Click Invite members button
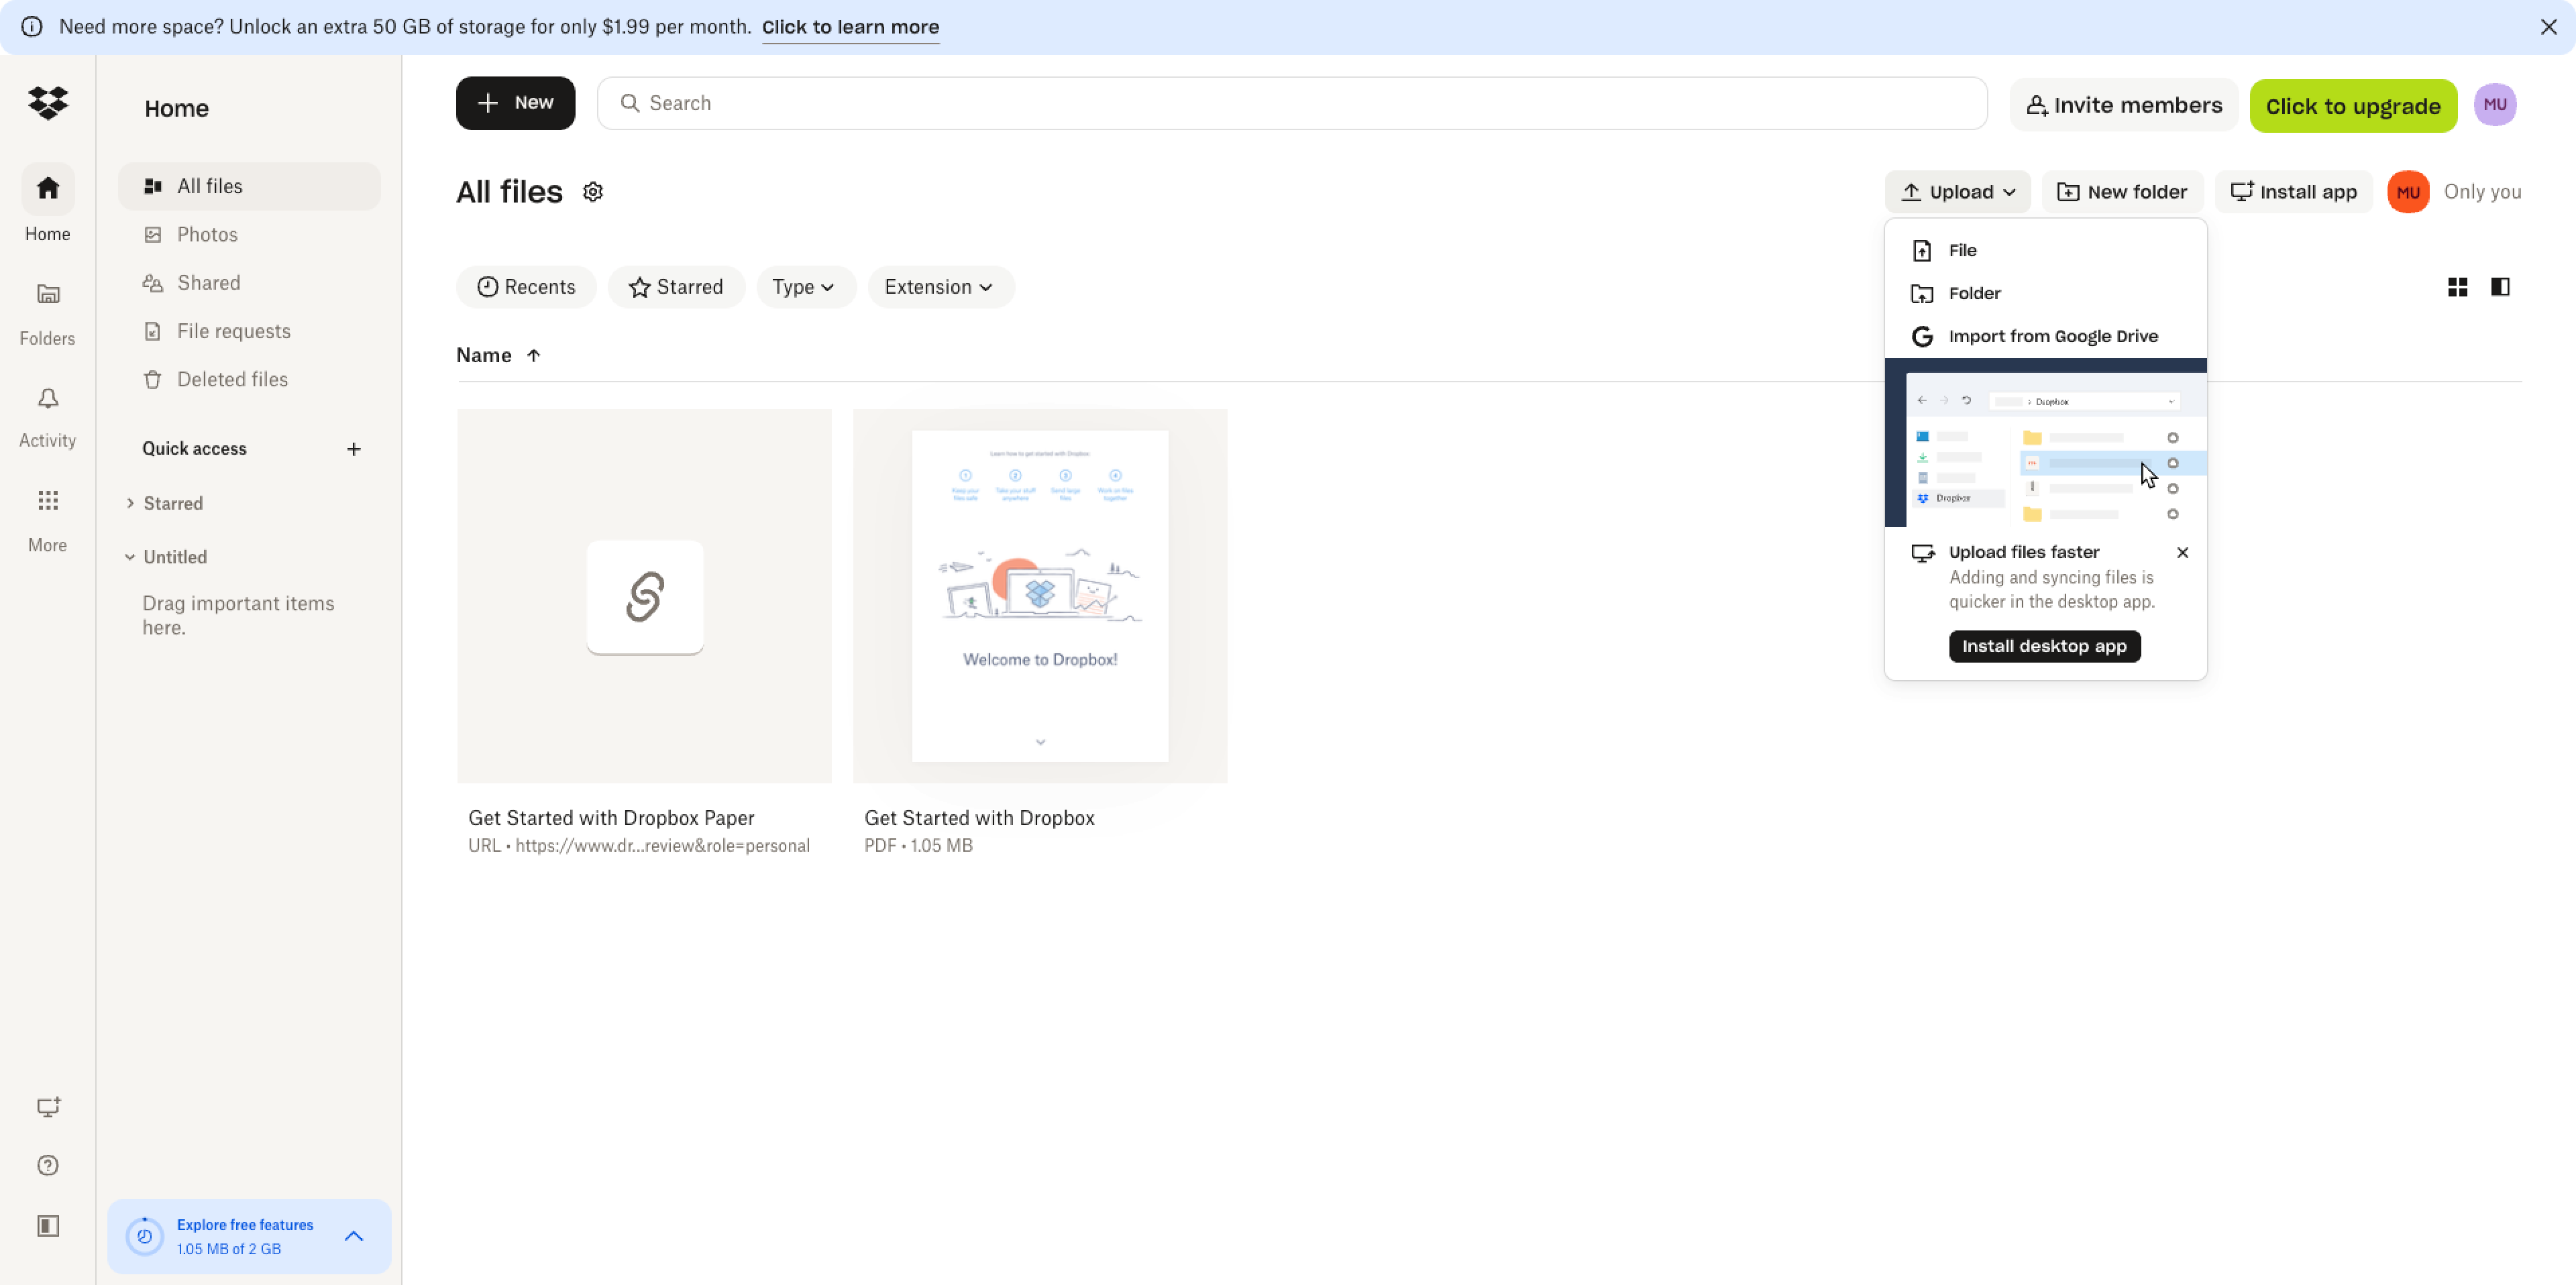This screenshot has width=2576, height=1285. pos(2124,105)
